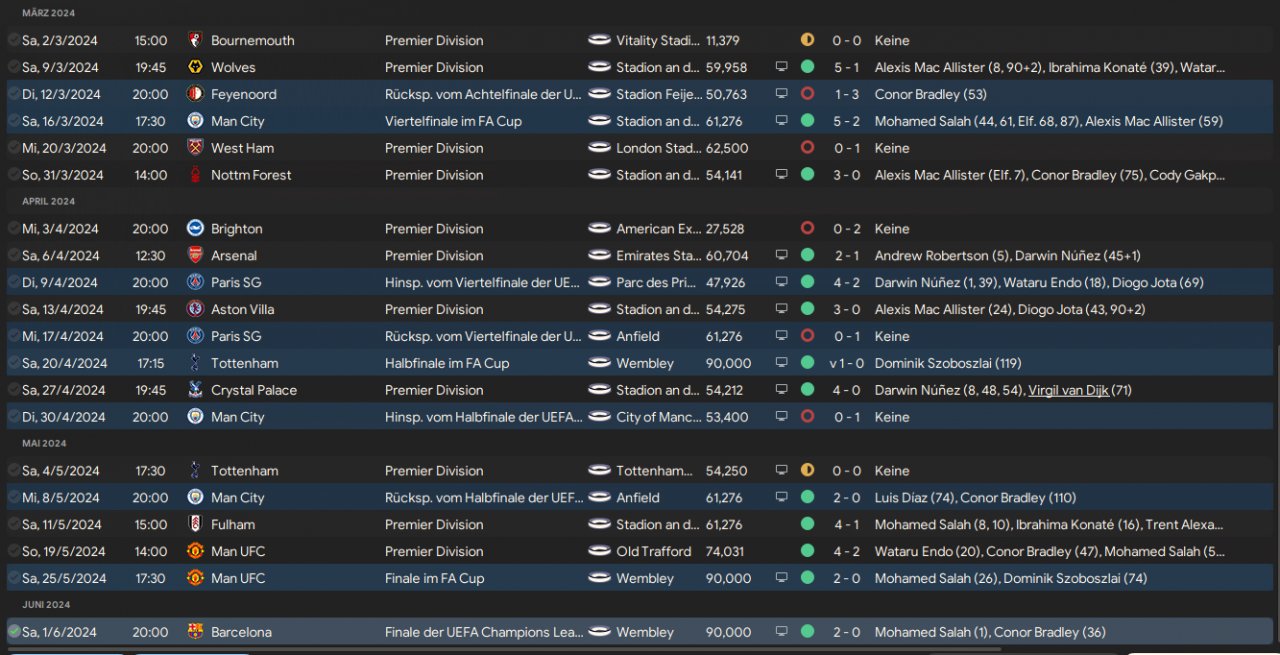This screenshot has height=655, width=1280.
Task: Click the Aston Villa club crest
Action: [195, 309]
